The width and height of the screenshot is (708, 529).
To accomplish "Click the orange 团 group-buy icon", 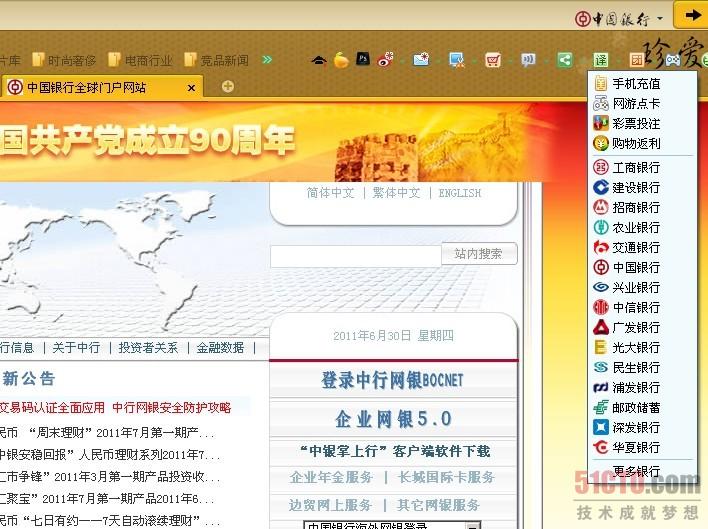I will pyautogui.click(x=637, y=60).
